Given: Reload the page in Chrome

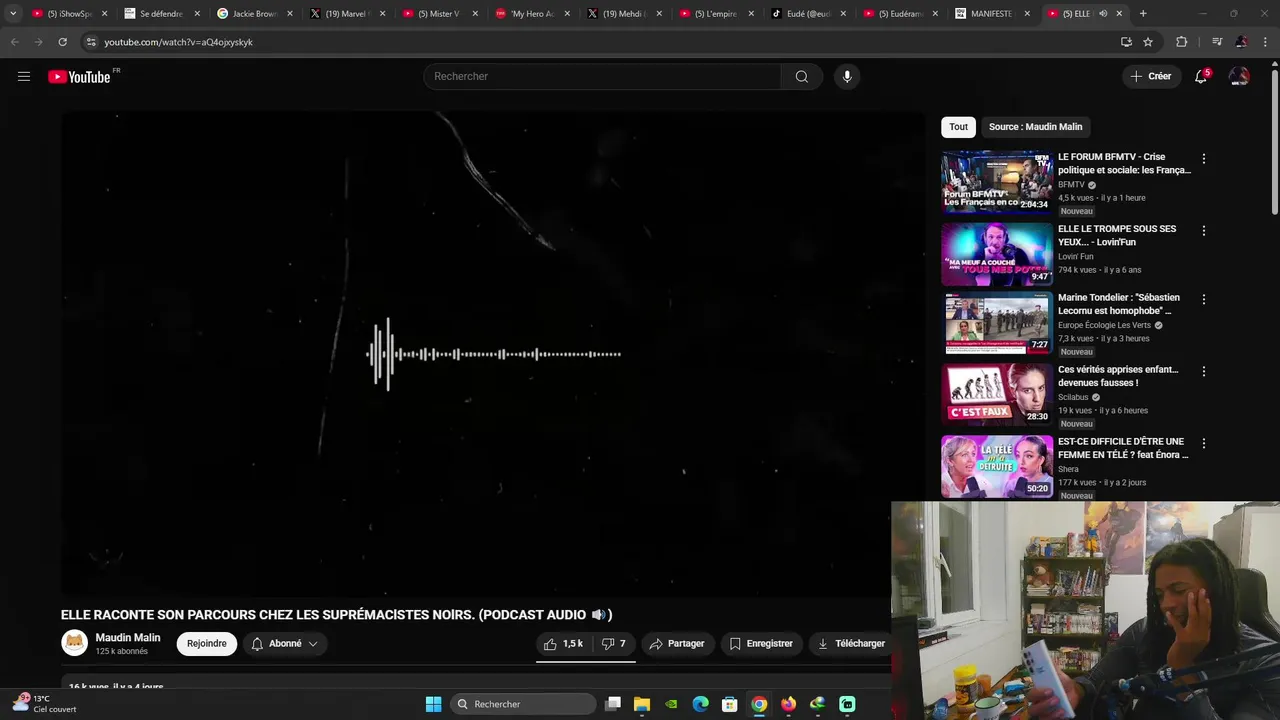Looking at the screenshot, I should [62, 42].
